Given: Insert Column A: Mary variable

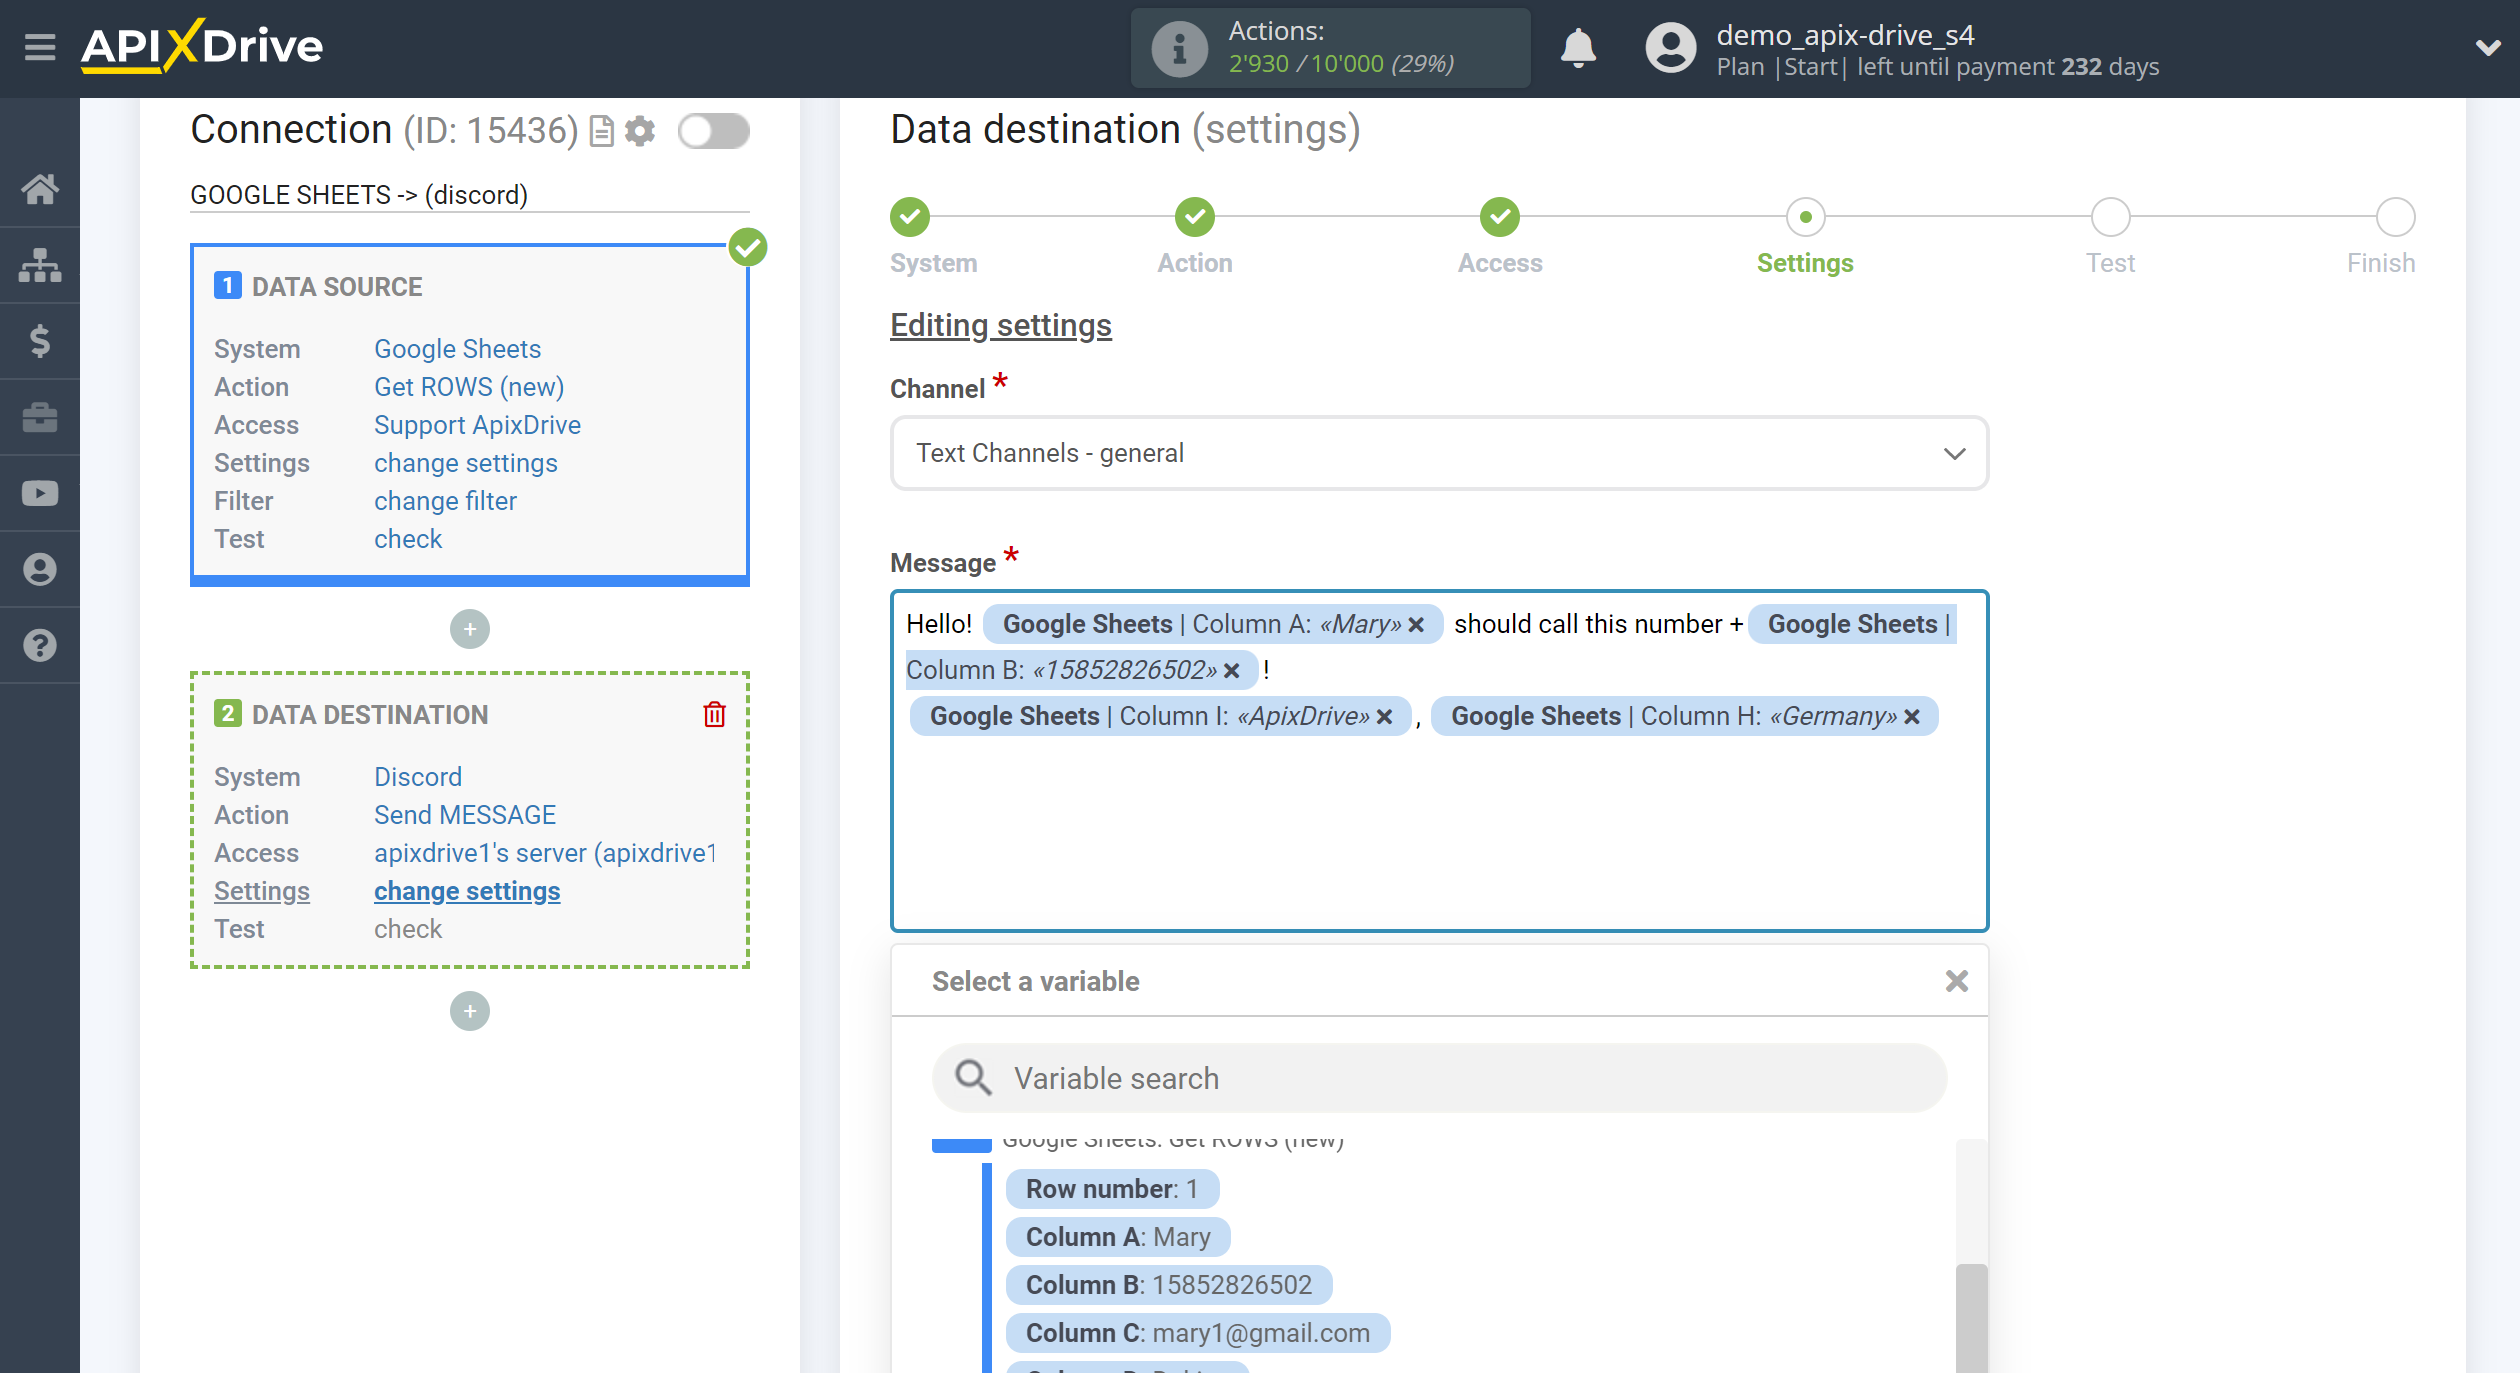Looking at the screenshot, I should pos(1118,1237).
